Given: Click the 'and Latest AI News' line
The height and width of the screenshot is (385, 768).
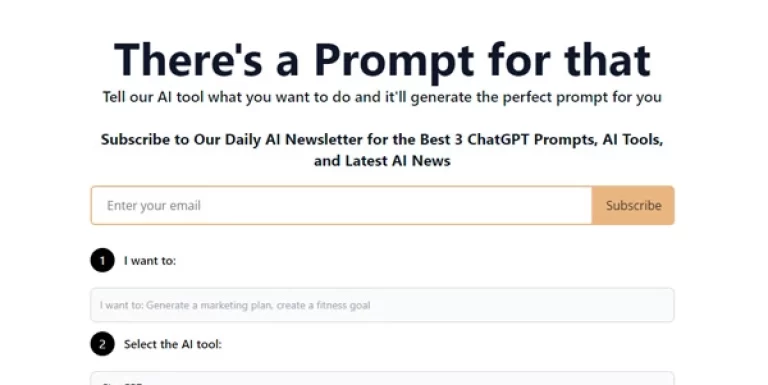Looking at the screenshot, I should [382, 161].
